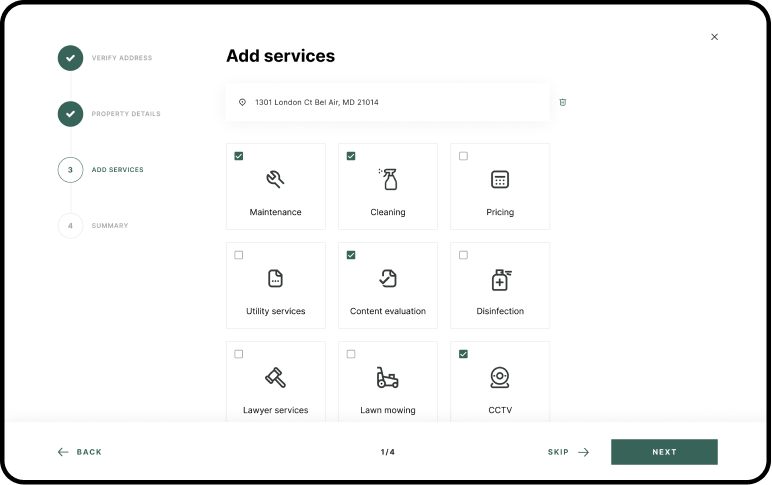This screenshot has height=485, width=772.
Task: Check the Utility services checkbox
Action: pyautogui.click(x=239, y=255)
